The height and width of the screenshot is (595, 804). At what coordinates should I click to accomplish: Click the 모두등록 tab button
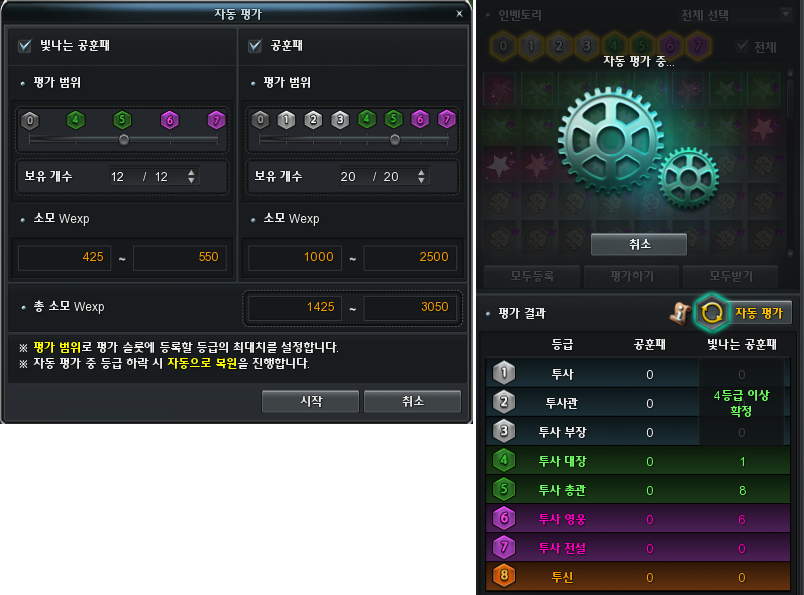tap(532, 276)
